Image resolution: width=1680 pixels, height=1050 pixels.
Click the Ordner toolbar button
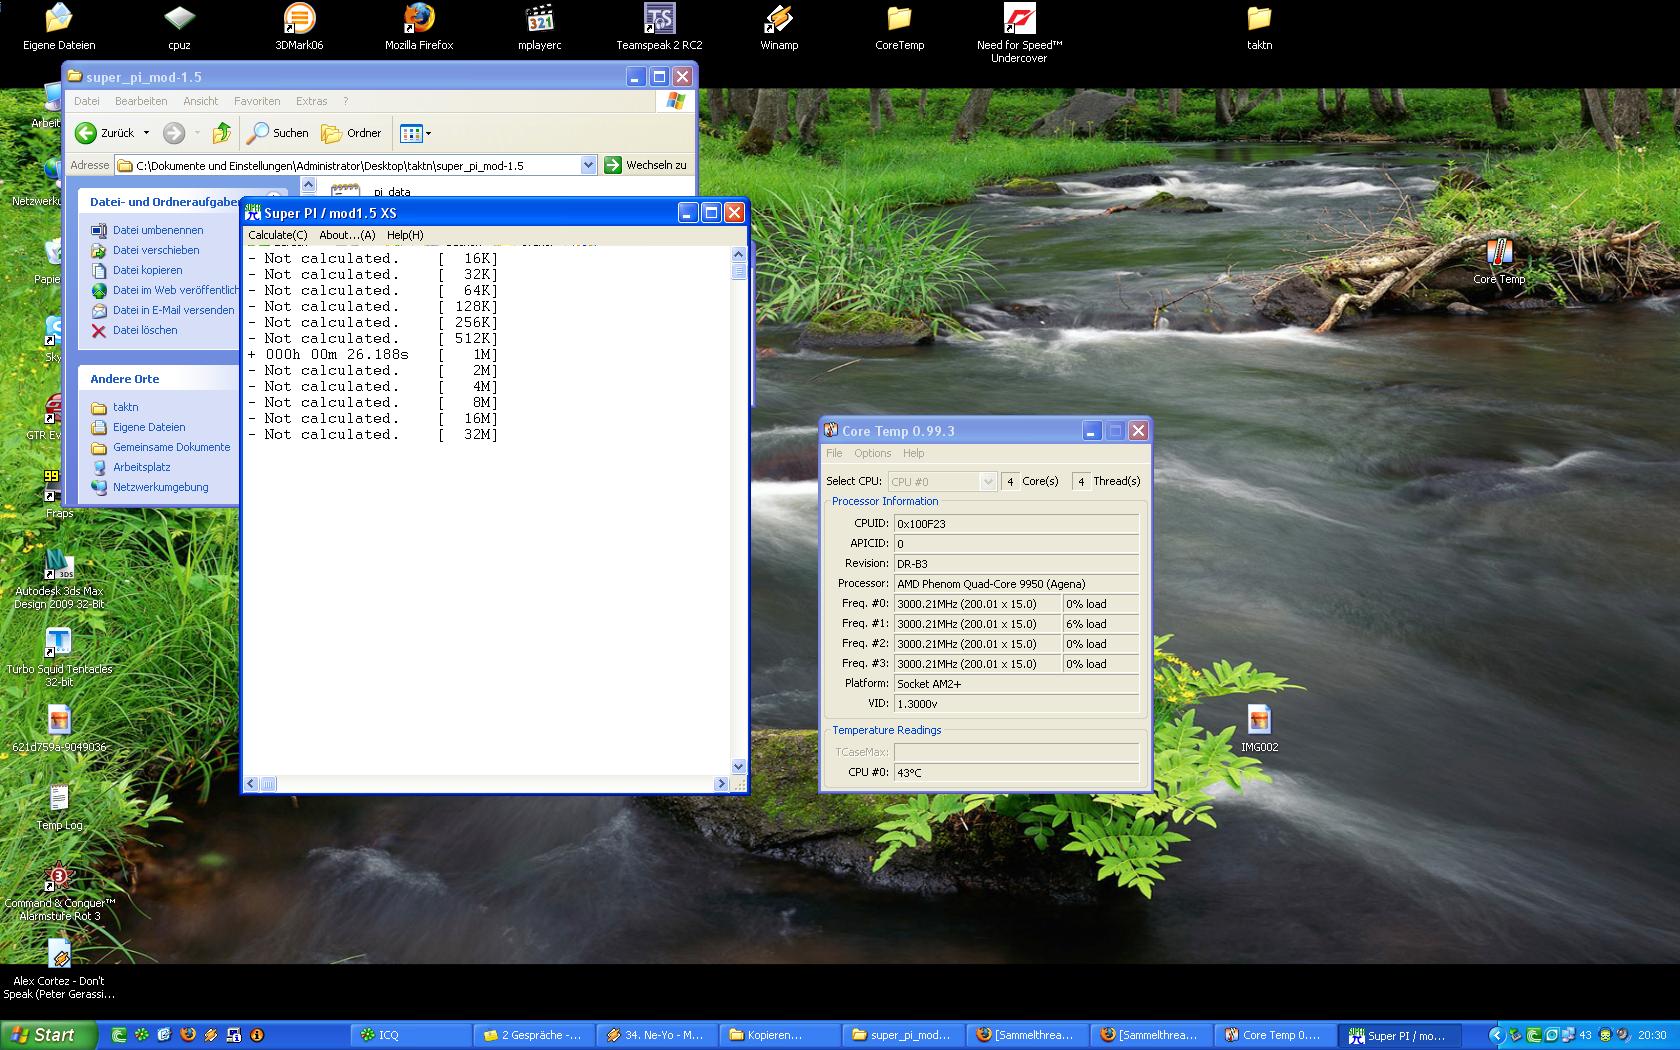(351, 133)
